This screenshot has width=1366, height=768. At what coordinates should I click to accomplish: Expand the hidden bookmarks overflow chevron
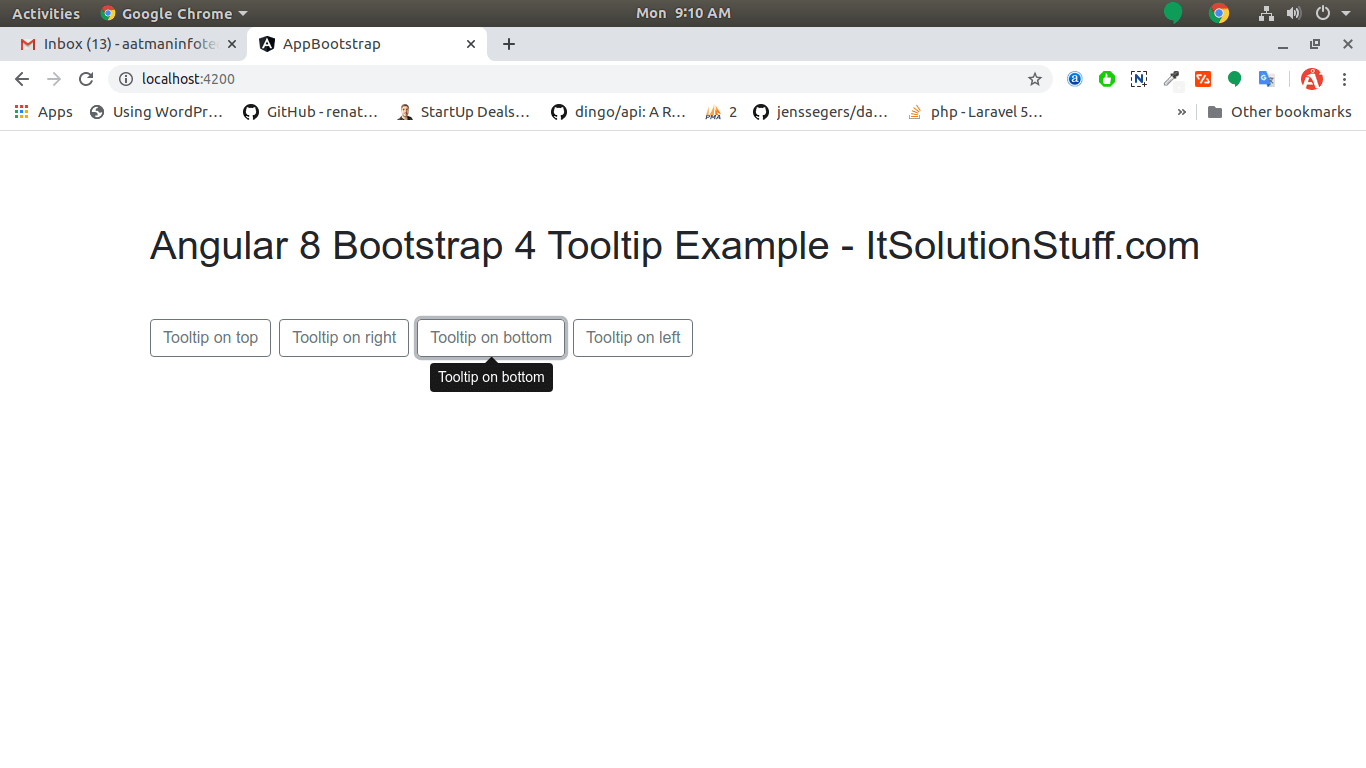coord(1182,112)
